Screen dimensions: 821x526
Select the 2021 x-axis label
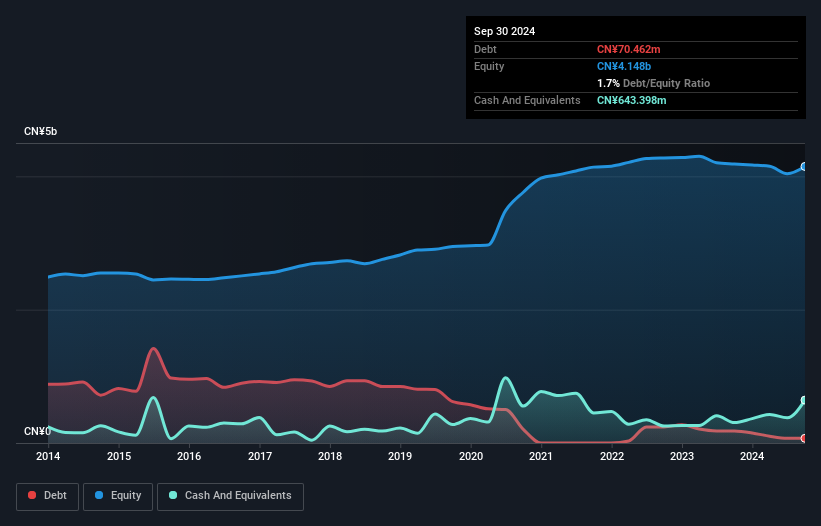(541, 457)
